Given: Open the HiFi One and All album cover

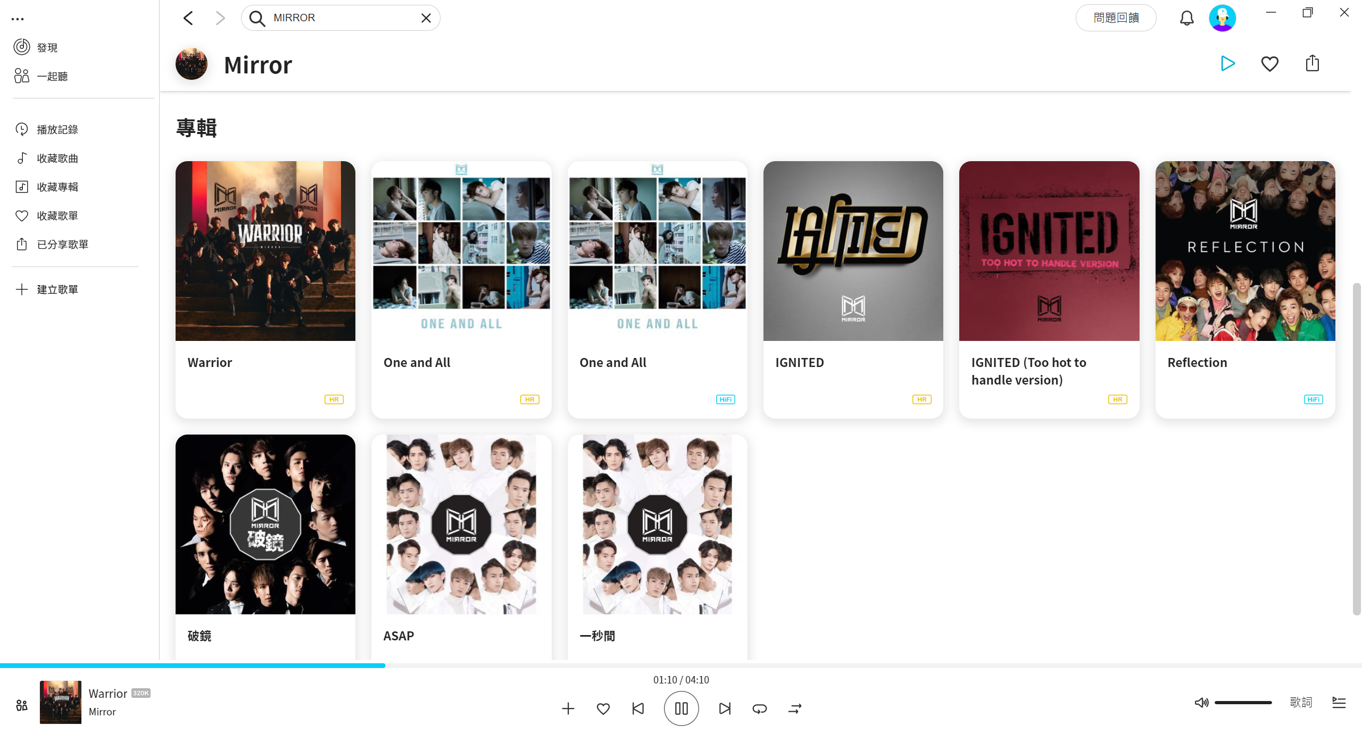Looking at the screenshot, I should click(657, 251).
